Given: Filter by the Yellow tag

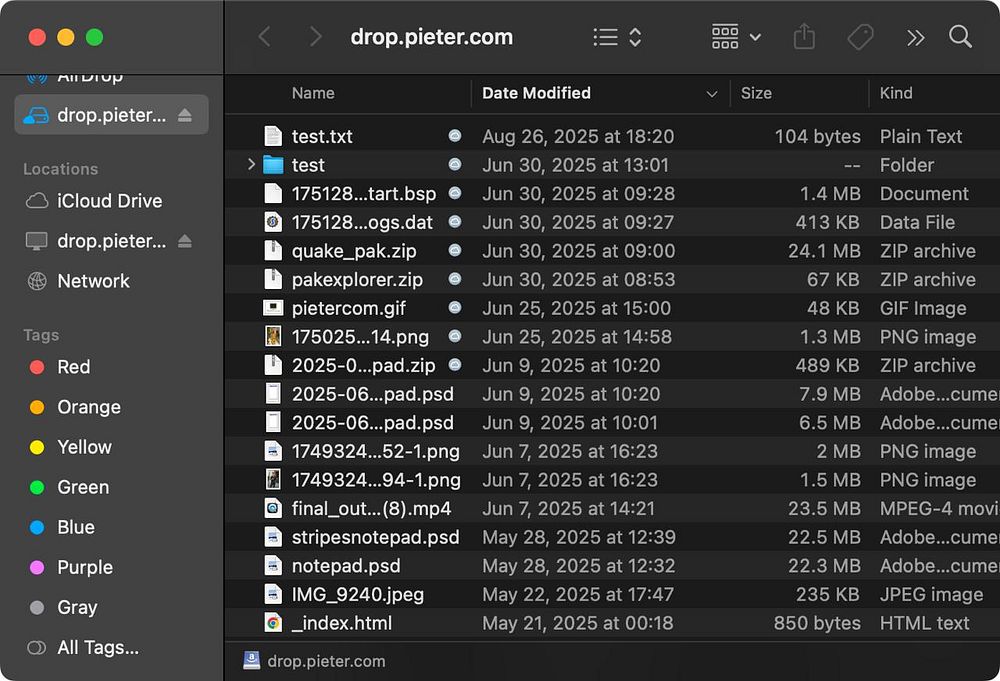Looking at the screenshot, I should coord(71,448).
